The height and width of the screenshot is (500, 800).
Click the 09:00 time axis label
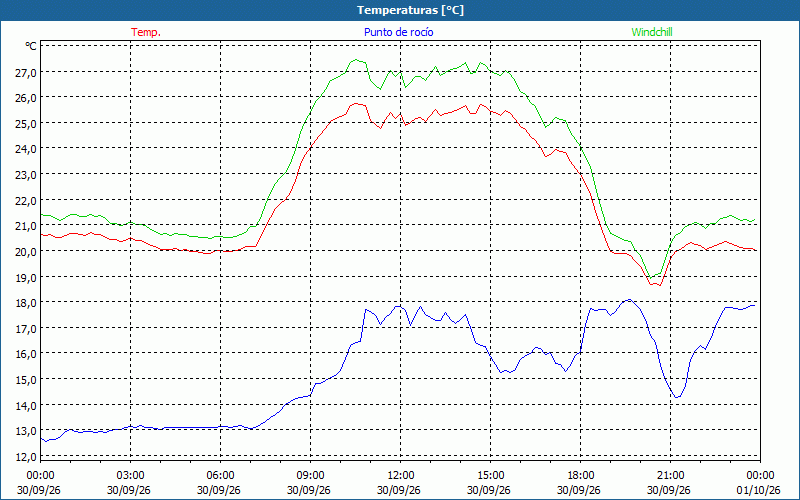pyautogui.click(x=311, y=476)
